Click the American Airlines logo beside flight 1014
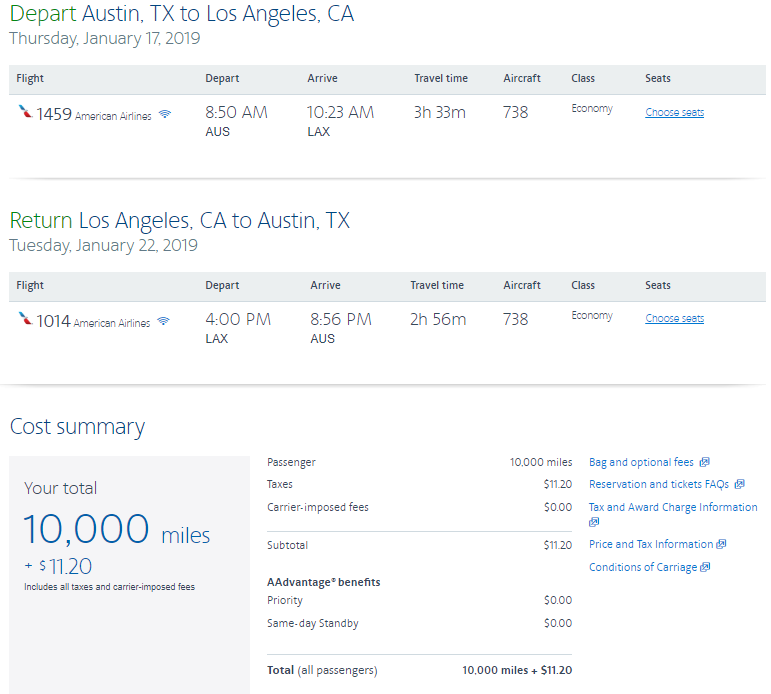The height and width of the screenshot is (694, 771). coord(25,320)
